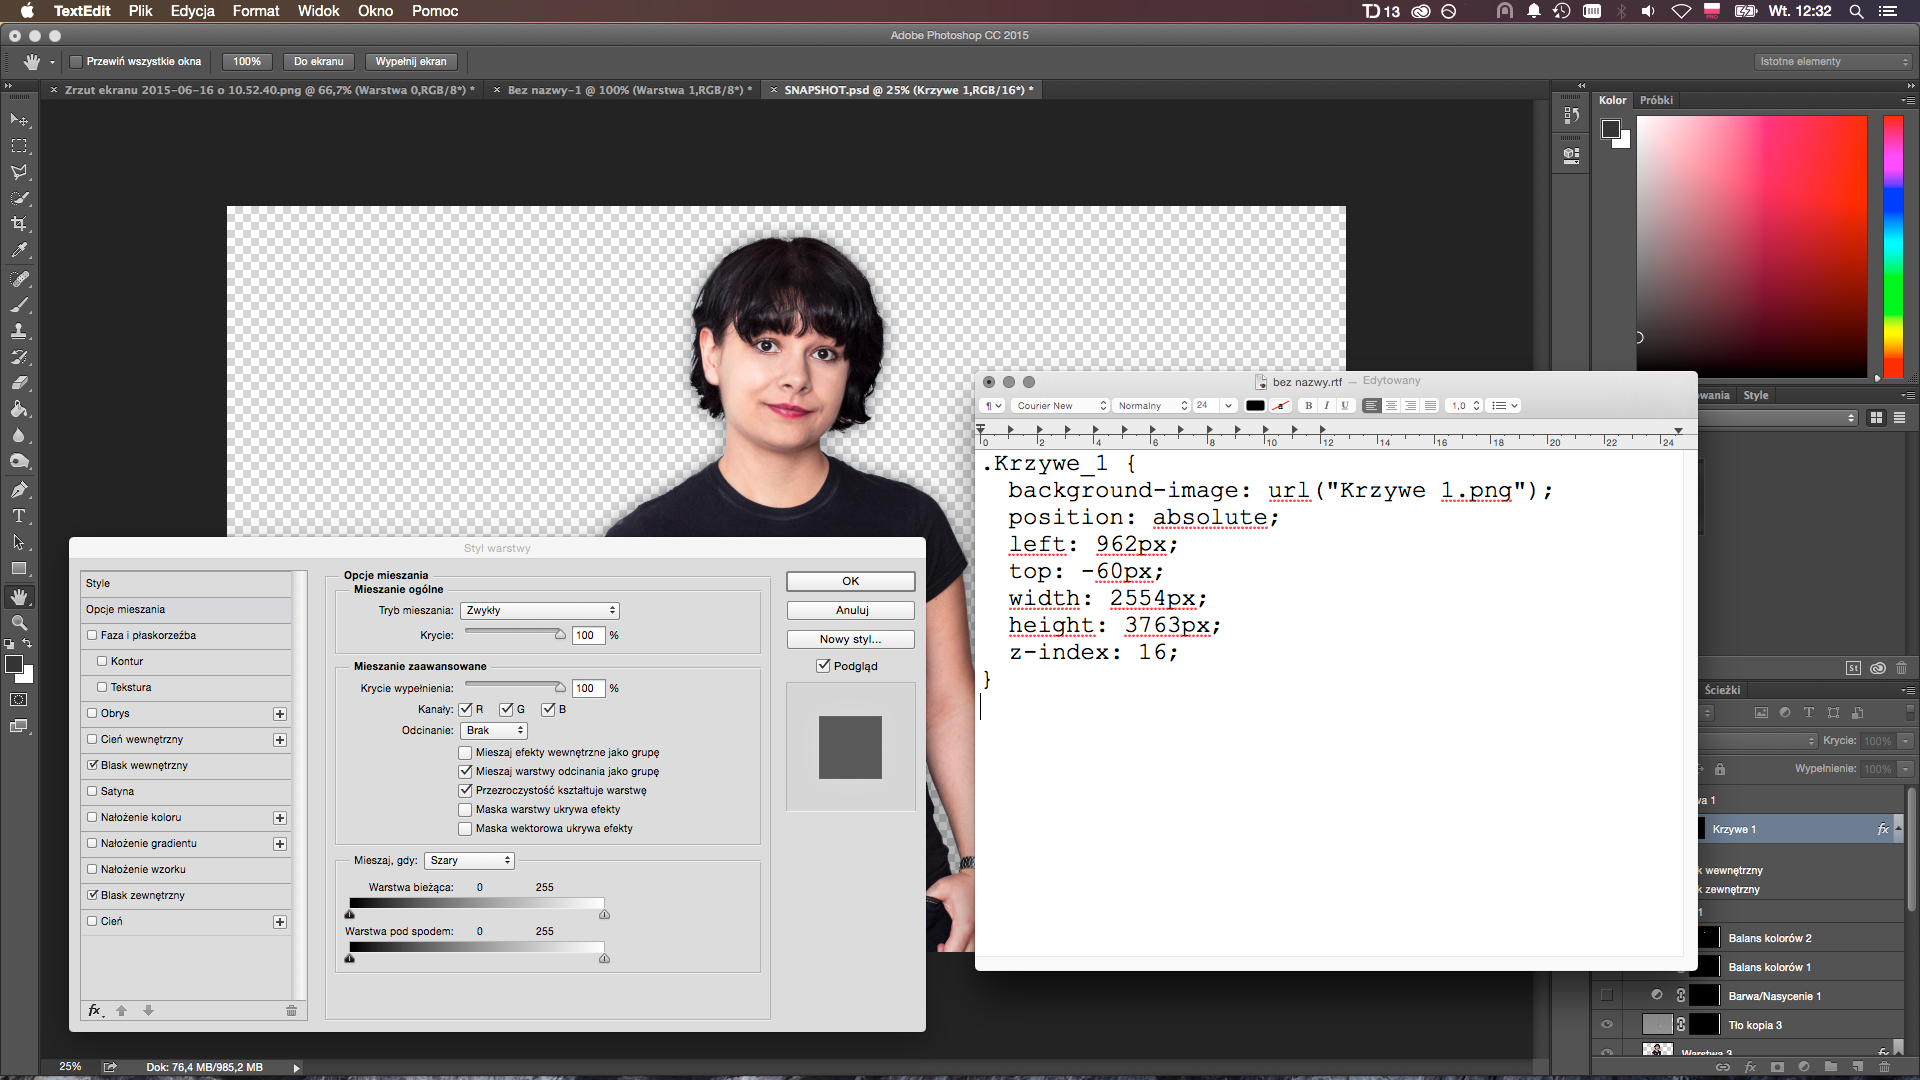Select the Lasso tool
Screen dimensions: 1920x1080
coord(19,172)
